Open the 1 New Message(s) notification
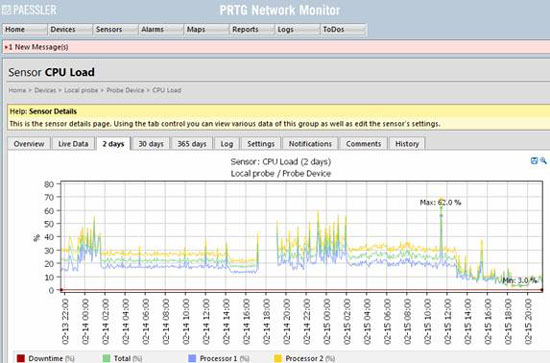550x363 pixels. click(37, 47)
